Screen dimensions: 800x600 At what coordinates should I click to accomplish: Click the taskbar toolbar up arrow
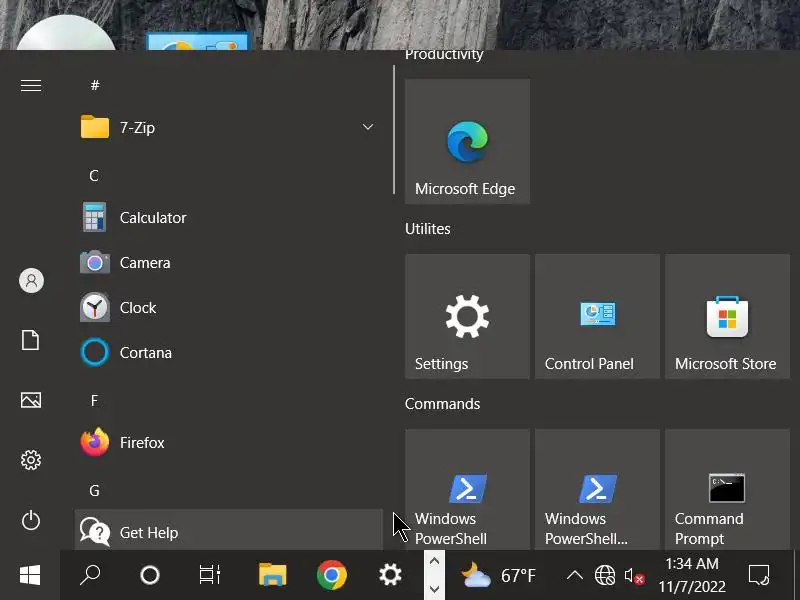coord(434,562)
